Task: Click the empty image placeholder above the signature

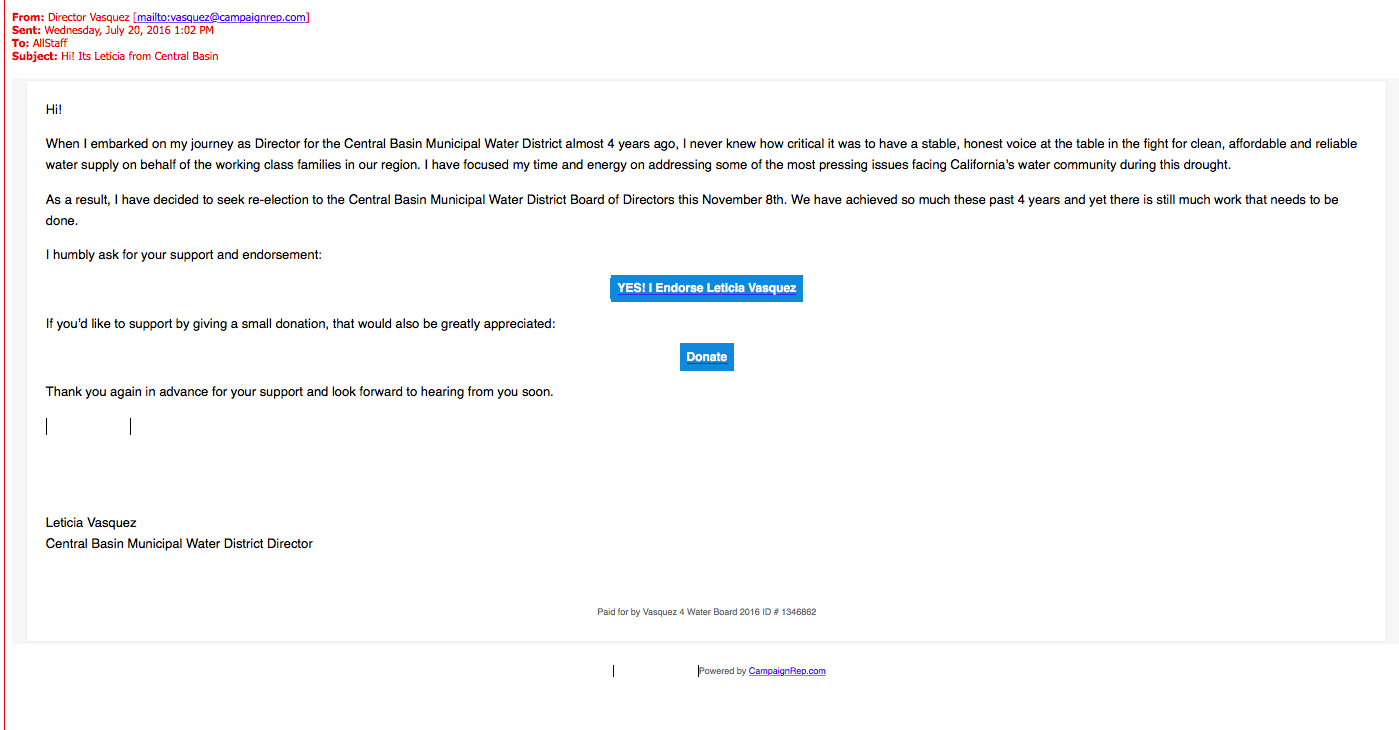Action: click(88, 427)
